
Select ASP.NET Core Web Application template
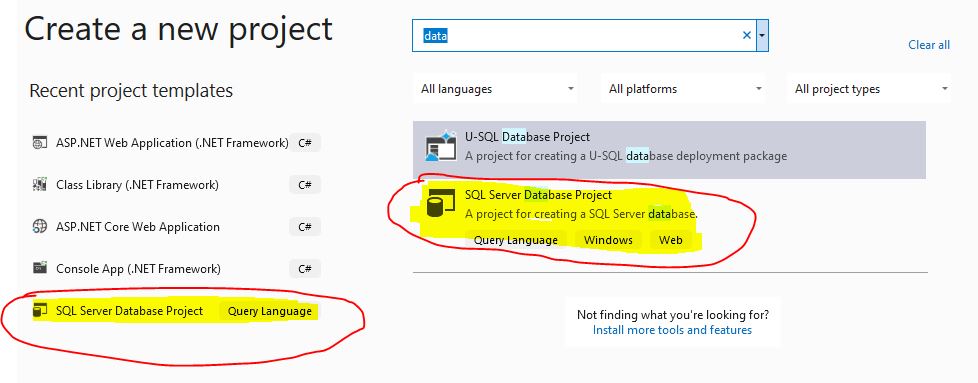pos(138,227)
